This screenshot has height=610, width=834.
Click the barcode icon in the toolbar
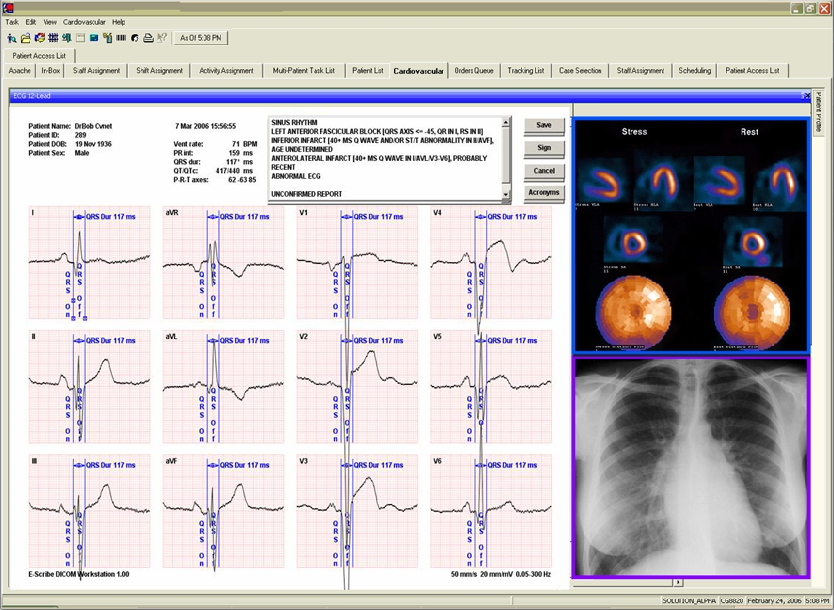120,38
